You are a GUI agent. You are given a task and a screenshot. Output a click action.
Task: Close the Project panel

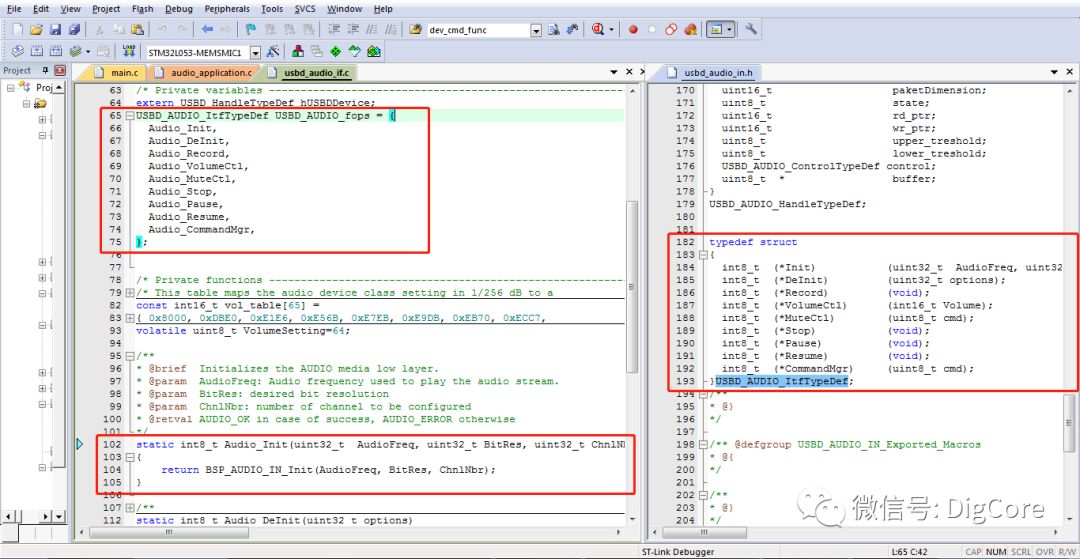pos(60,70)
